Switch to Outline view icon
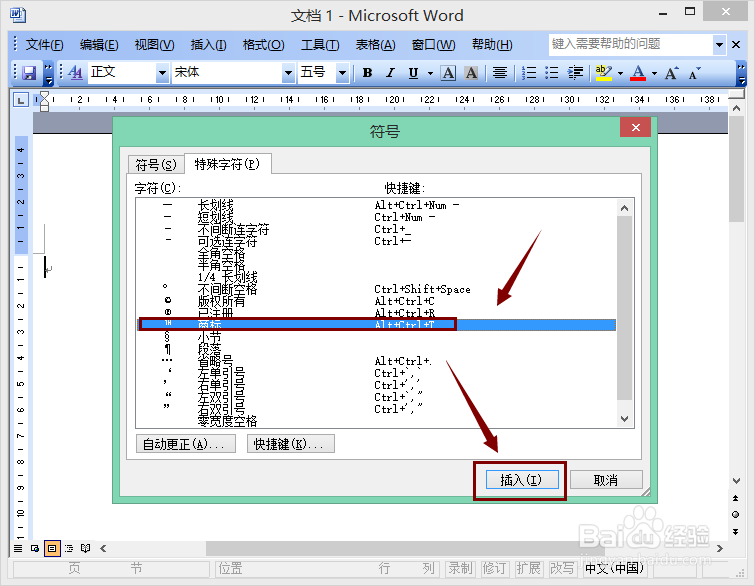The image size is (755, 586). (x=69, y=548)
